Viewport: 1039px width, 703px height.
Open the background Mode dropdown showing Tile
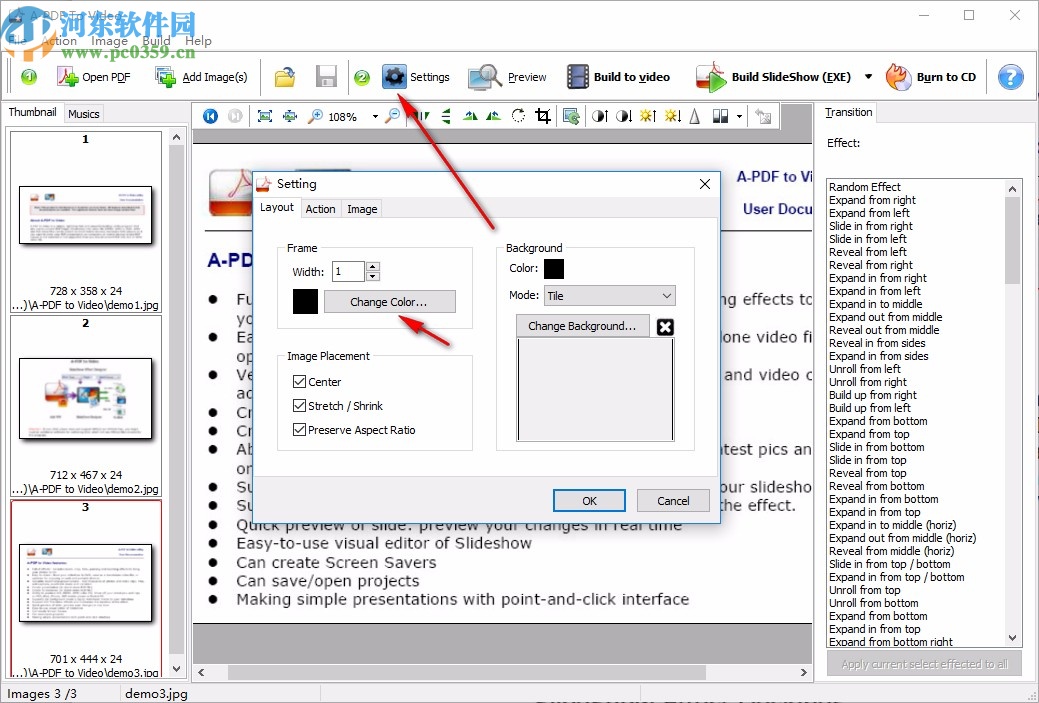point(610,295)
